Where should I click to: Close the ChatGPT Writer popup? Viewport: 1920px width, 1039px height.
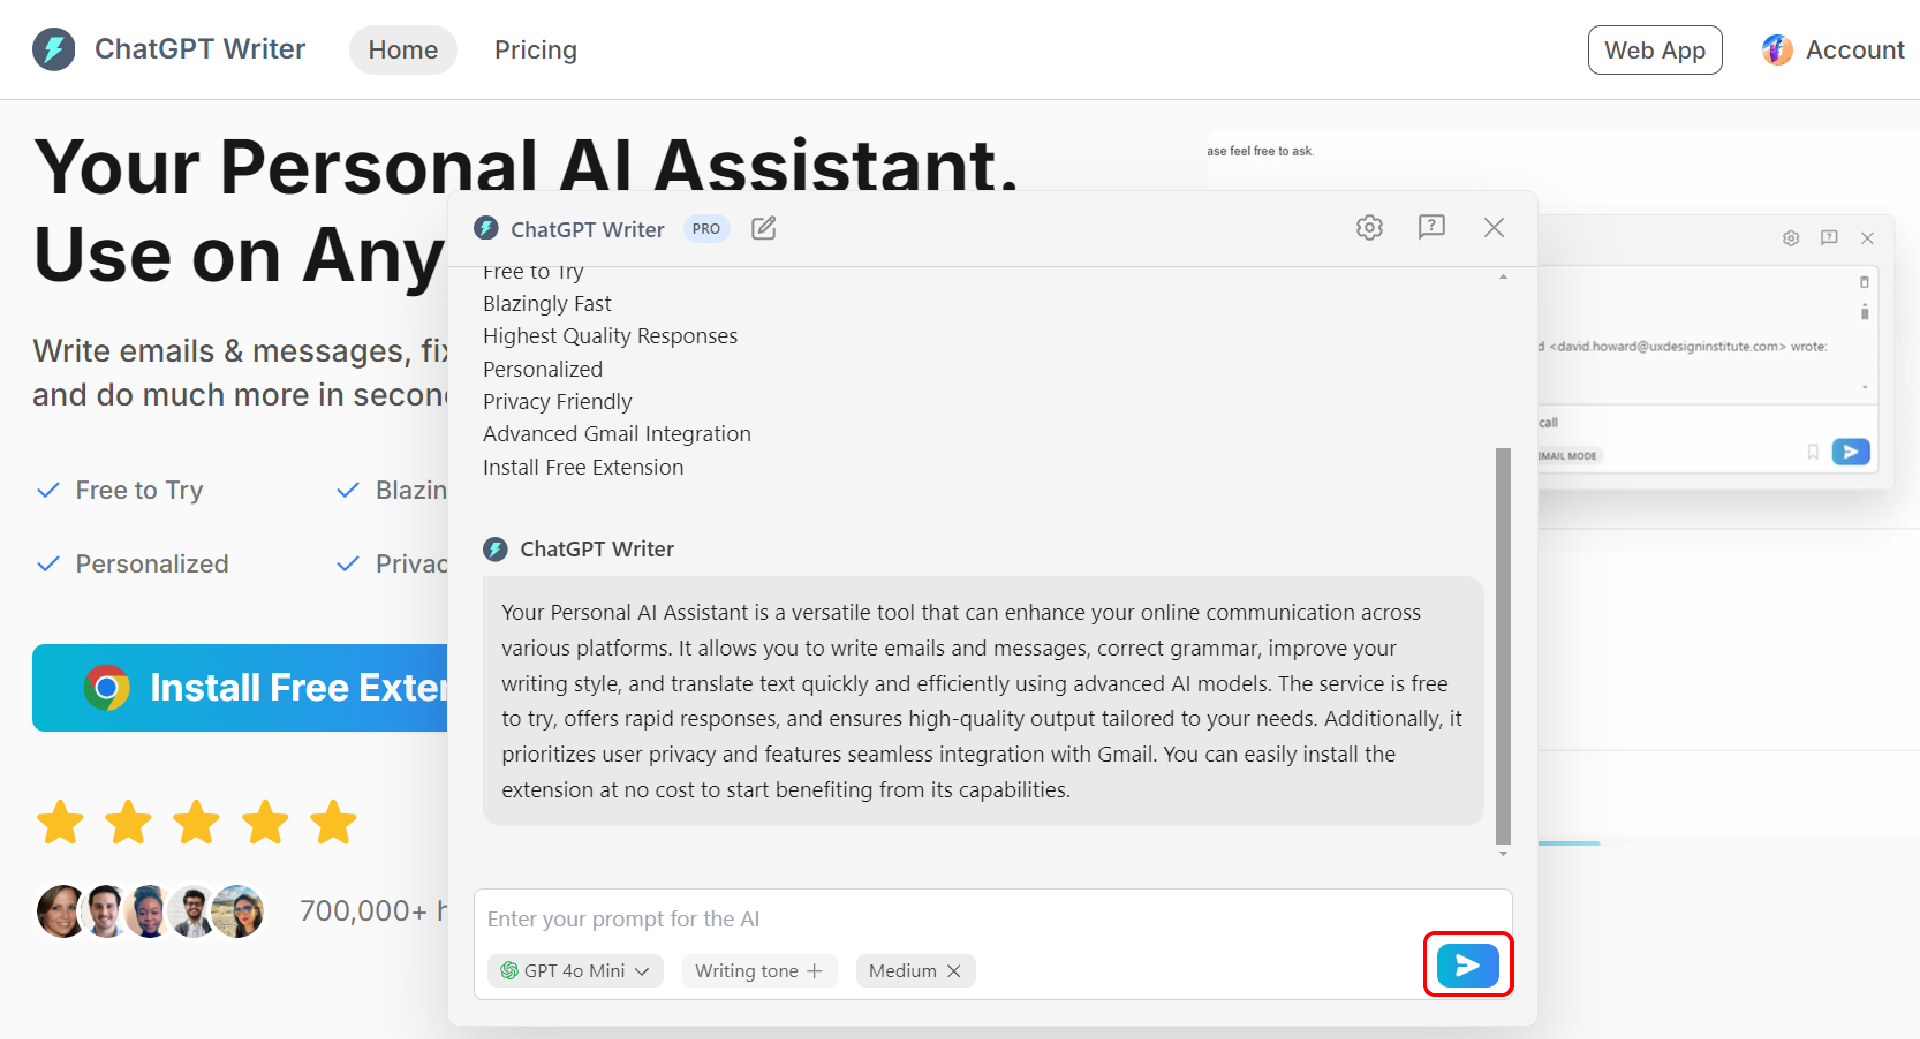point(1494,227)
